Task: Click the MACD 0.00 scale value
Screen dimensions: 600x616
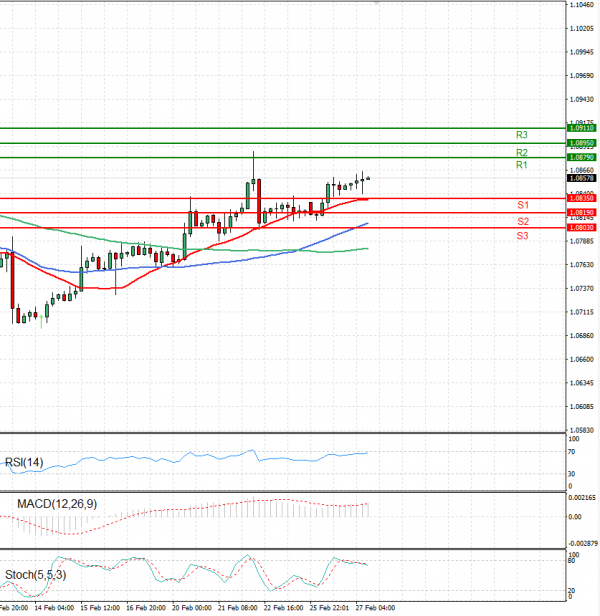Action: coord(575,517)
